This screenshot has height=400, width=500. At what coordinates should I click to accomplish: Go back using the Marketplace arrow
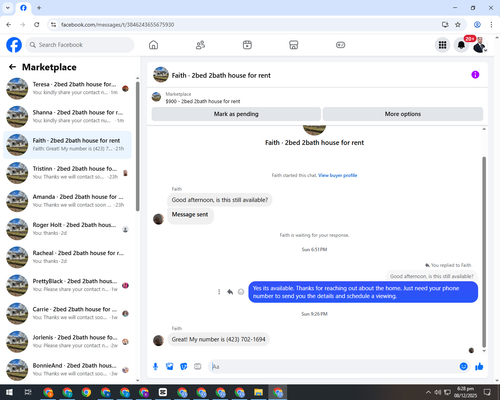click(x=12, y=67)
